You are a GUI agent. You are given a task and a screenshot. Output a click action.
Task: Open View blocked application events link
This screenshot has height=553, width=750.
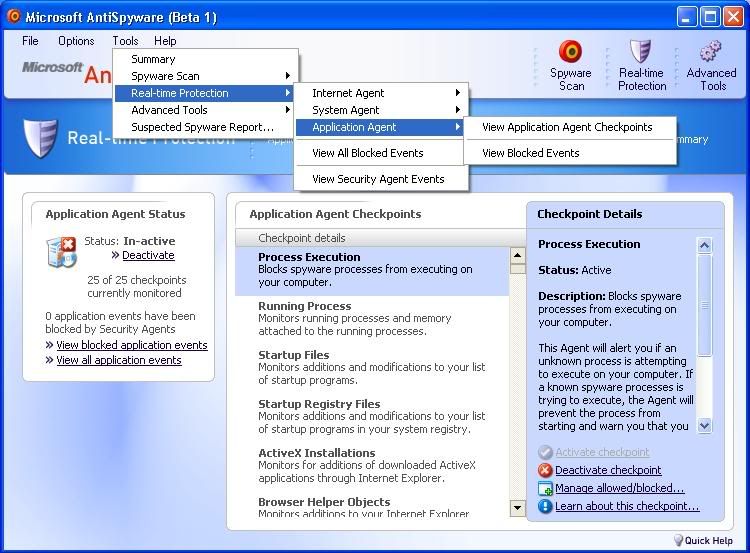[x=132, y=345]
